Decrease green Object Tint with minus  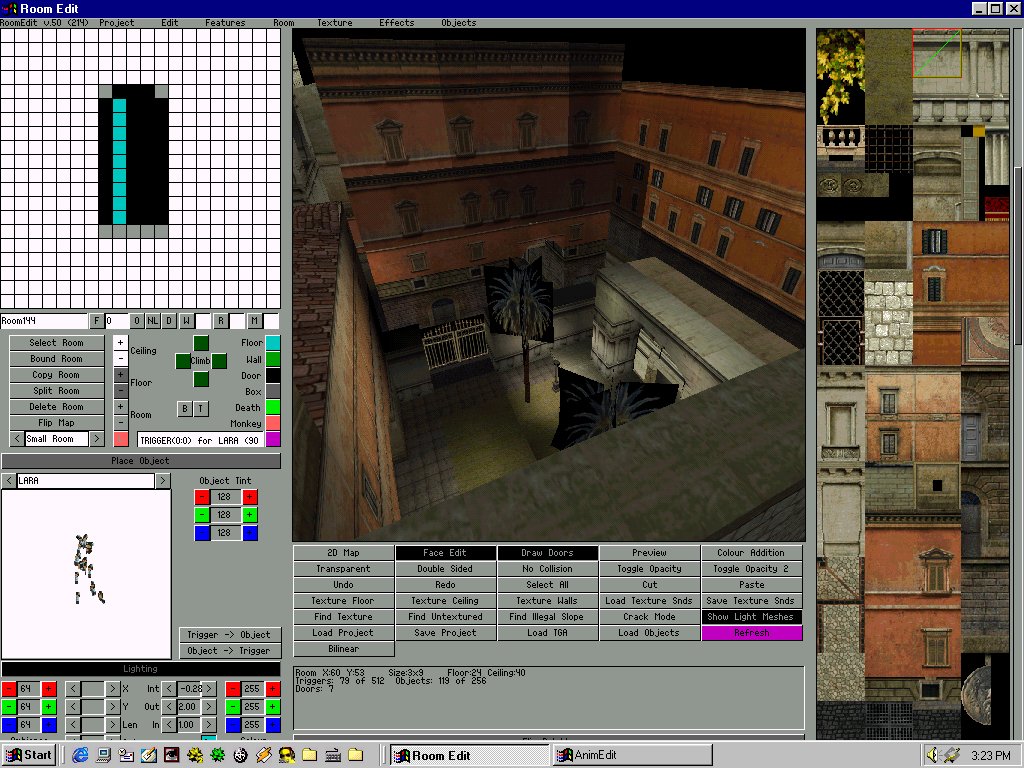(202, 515)
